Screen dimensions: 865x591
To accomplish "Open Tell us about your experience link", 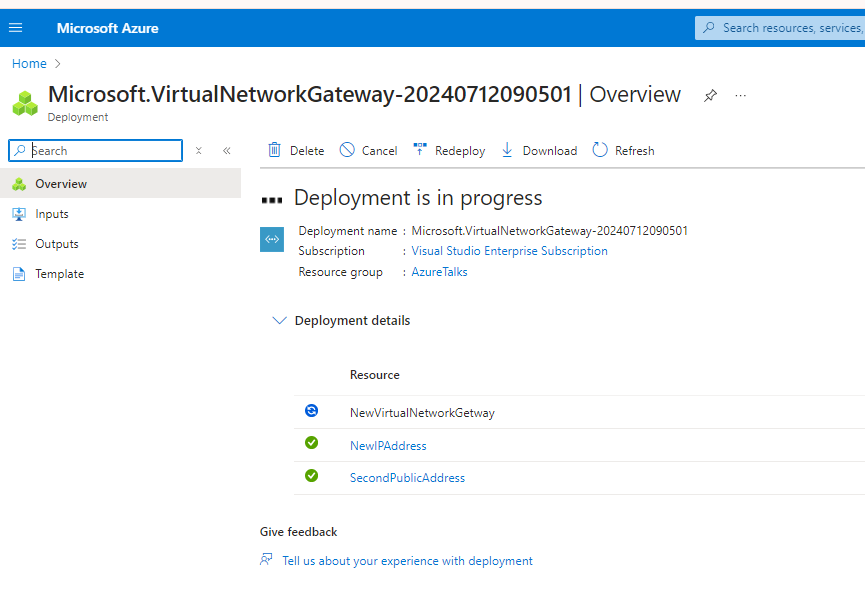I will tap(407, 561).
